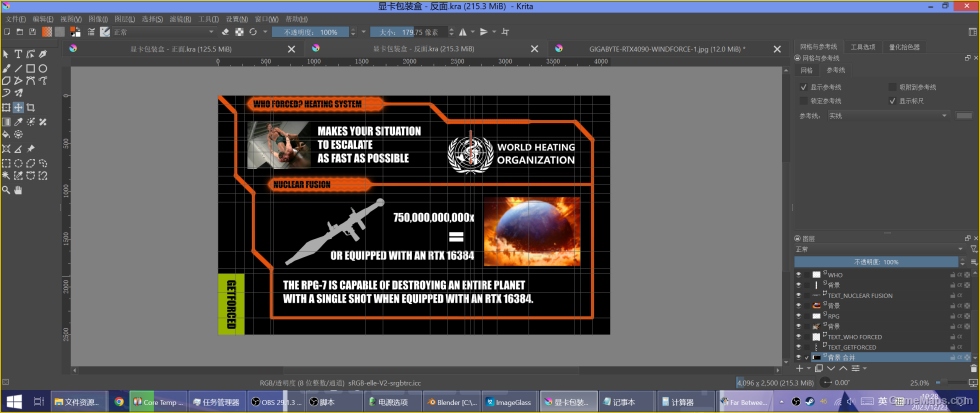
Task: Select the Rectangle shape tool
Action: tap(31, 68)
